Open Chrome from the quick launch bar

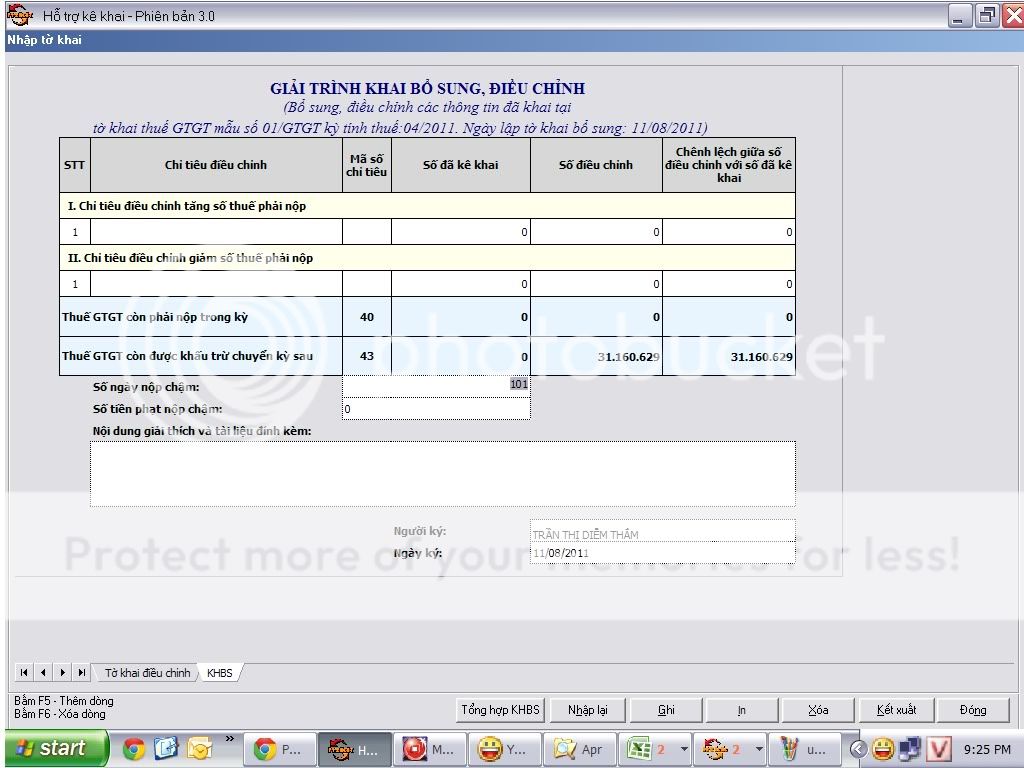tap(134, 749)
